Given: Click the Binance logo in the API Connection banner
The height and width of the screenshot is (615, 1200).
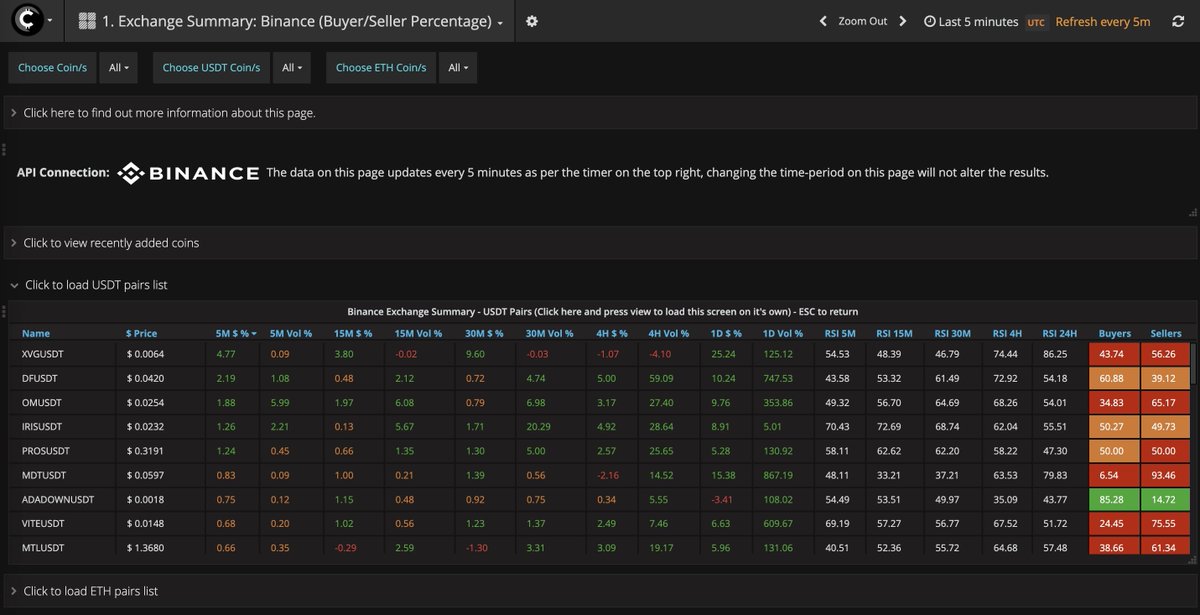Looking at the screenshot, I should [185, 172].
